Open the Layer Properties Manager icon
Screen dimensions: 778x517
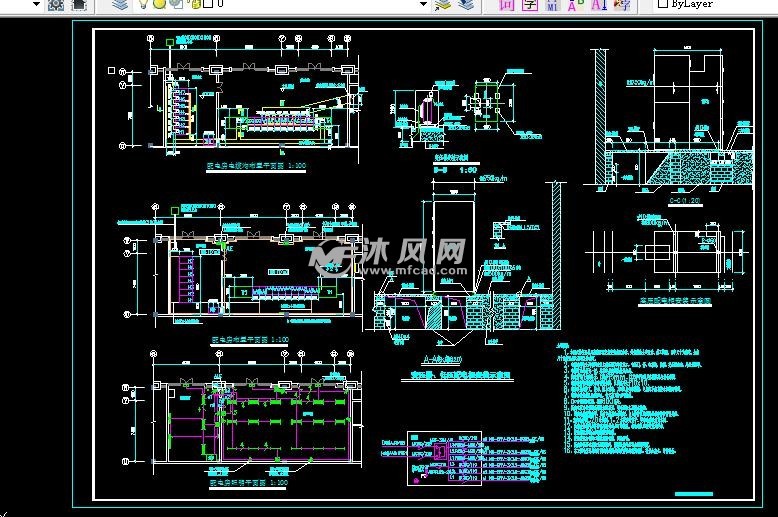[120, 4]
